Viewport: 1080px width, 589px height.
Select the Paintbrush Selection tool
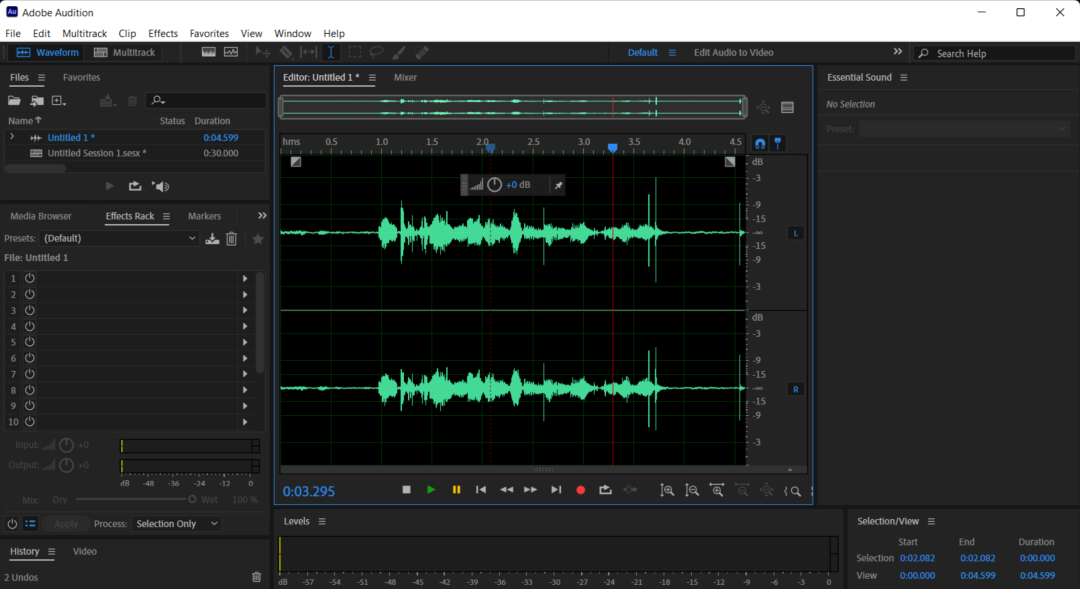pyautogui.click(x=399, y=52)
